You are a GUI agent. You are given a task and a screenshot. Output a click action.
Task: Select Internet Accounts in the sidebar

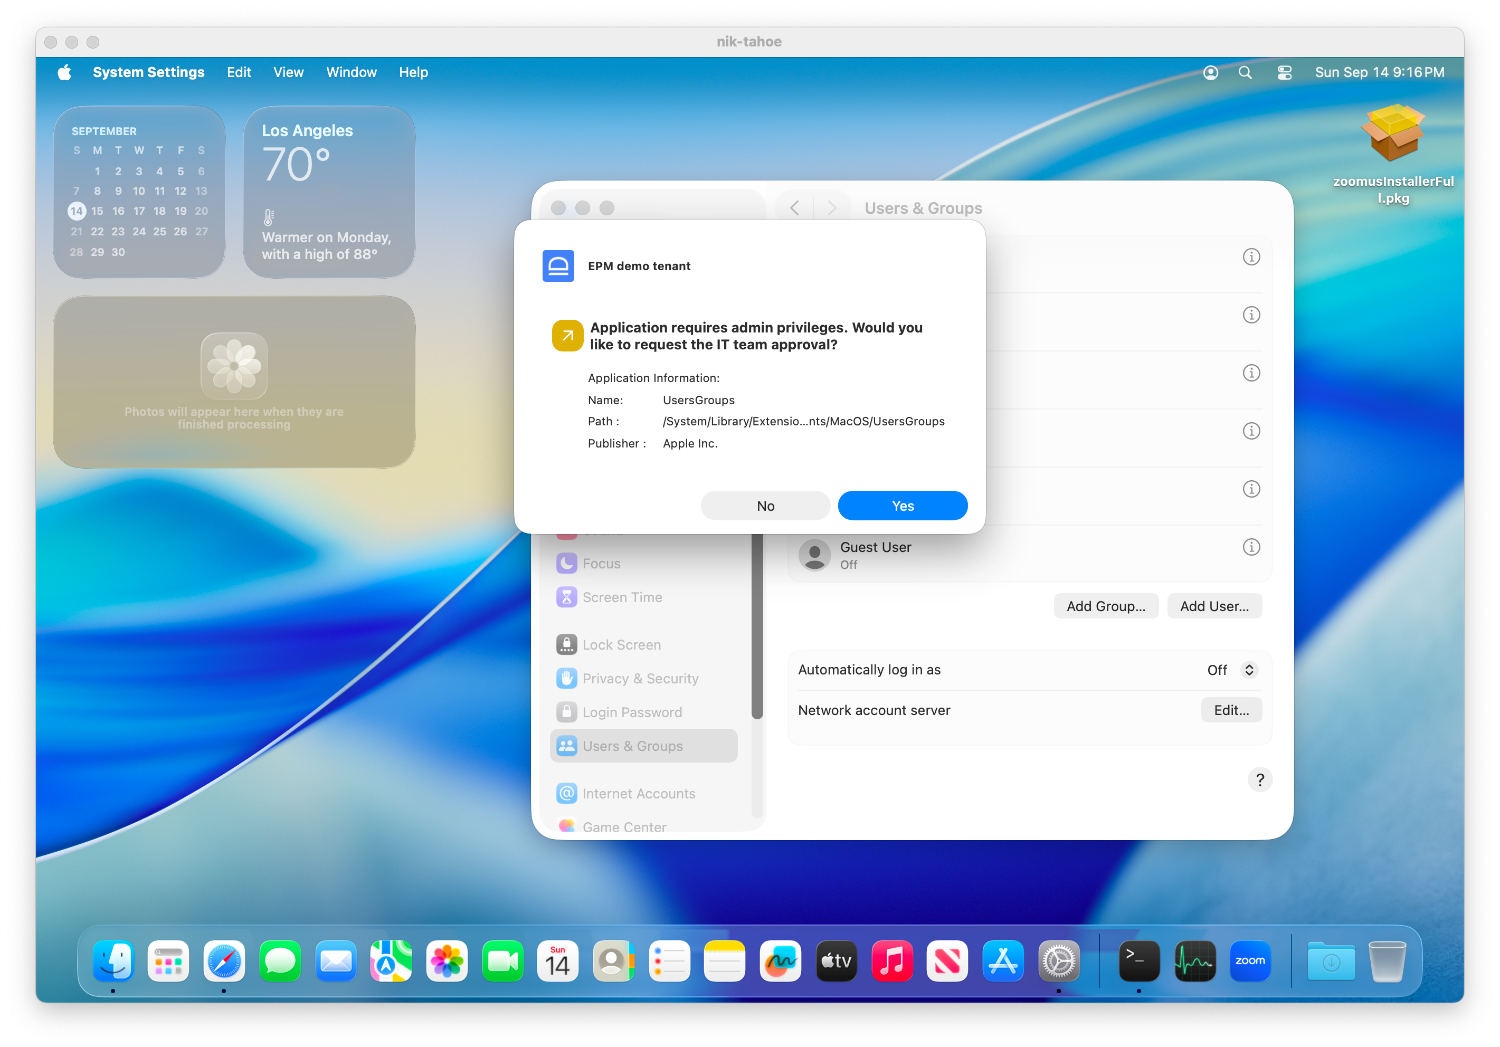coord(644,793)
